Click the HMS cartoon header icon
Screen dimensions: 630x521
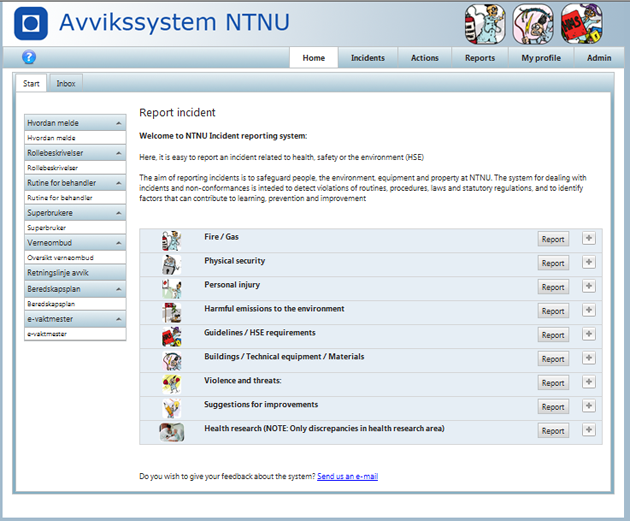click(x=581, y=24)
